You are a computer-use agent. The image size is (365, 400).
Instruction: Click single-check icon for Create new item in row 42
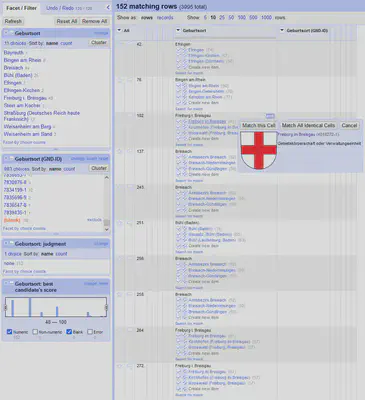point(179,67)
